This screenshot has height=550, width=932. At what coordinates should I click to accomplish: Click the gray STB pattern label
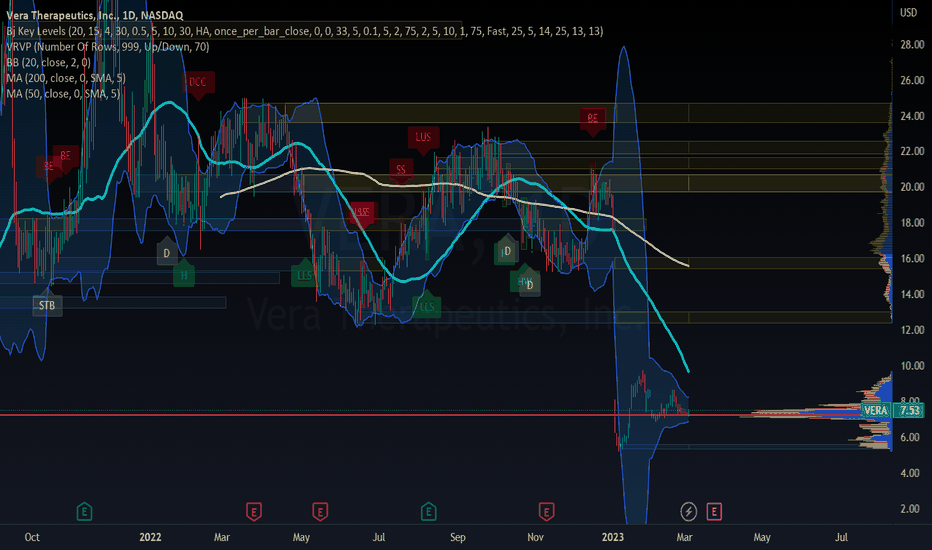47,305
